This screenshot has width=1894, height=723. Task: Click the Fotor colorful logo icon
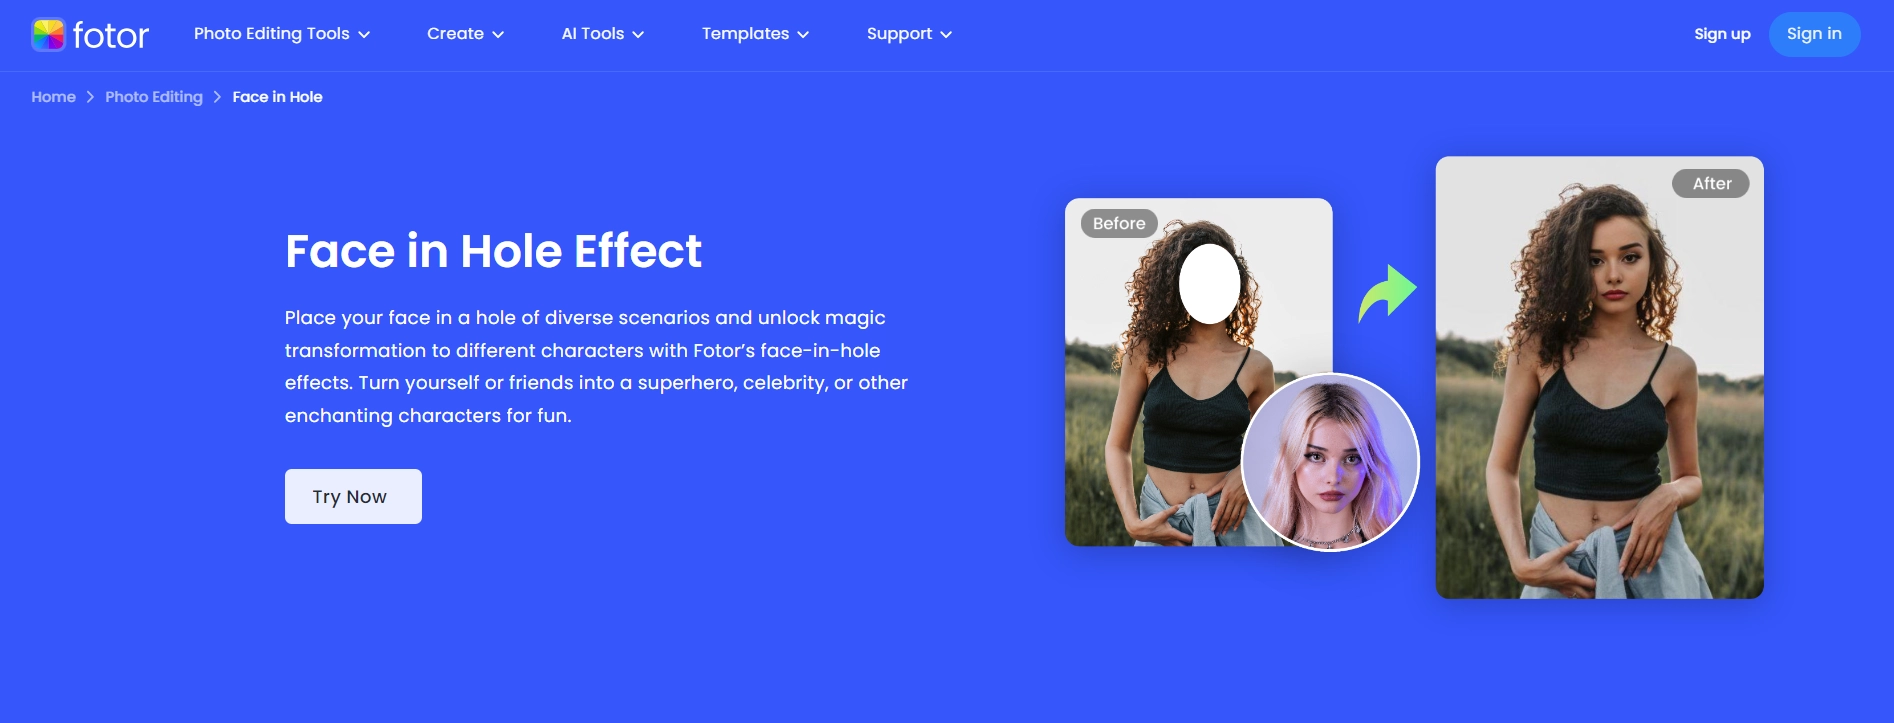(48, 35)
